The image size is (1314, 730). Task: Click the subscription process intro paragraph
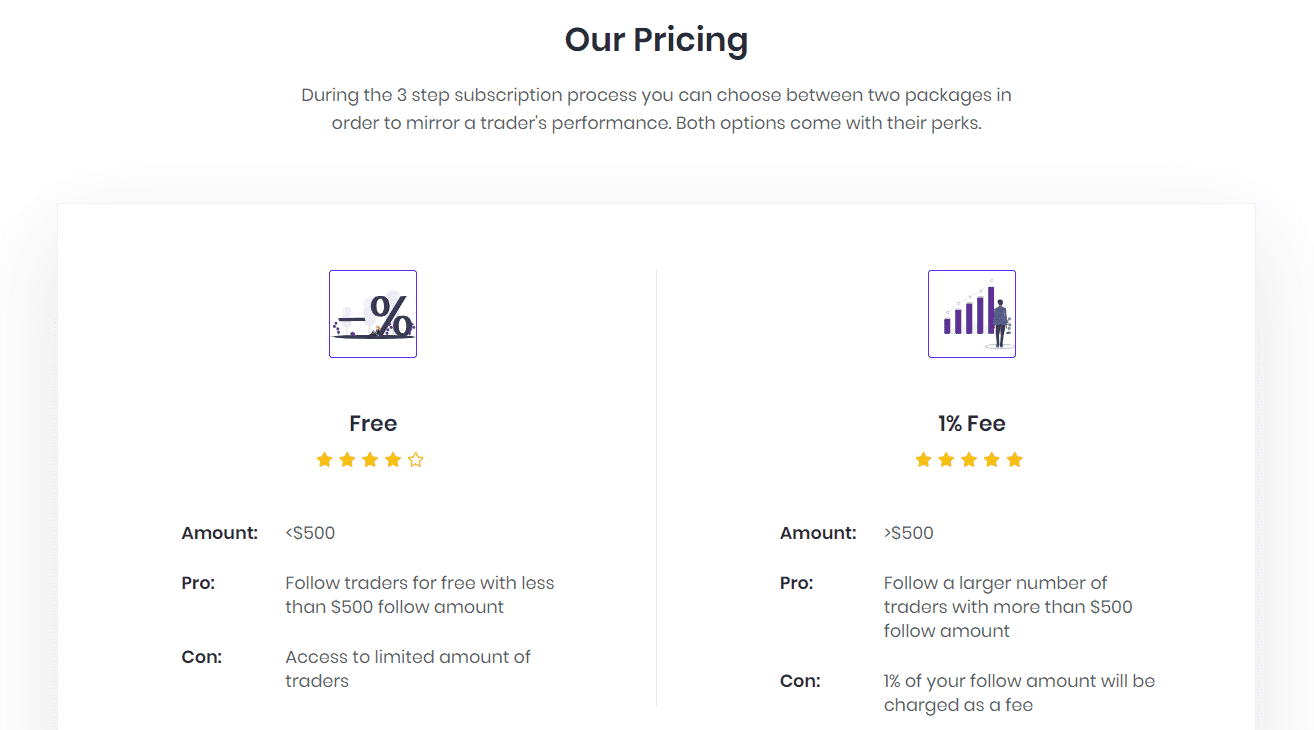657,110
